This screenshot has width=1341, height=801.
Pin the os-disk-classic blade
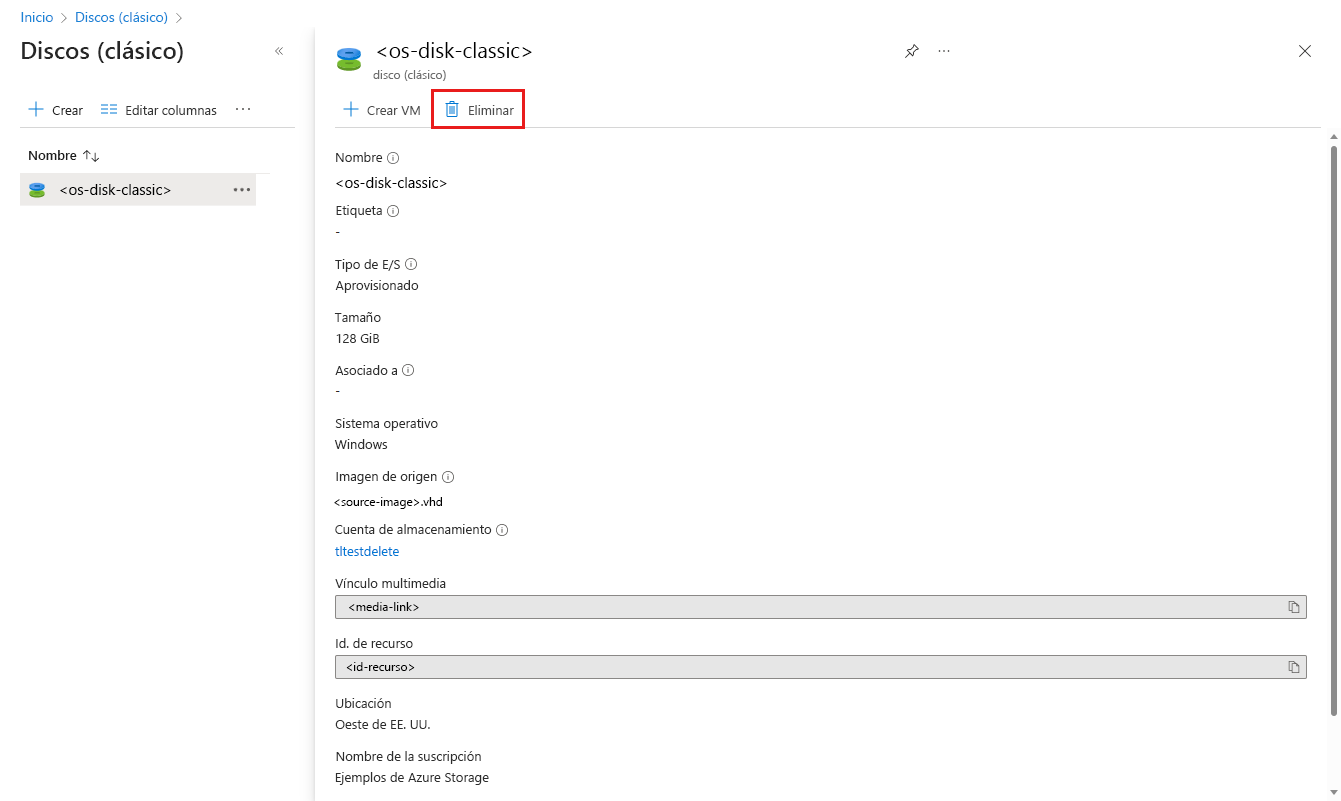[912, 51]
